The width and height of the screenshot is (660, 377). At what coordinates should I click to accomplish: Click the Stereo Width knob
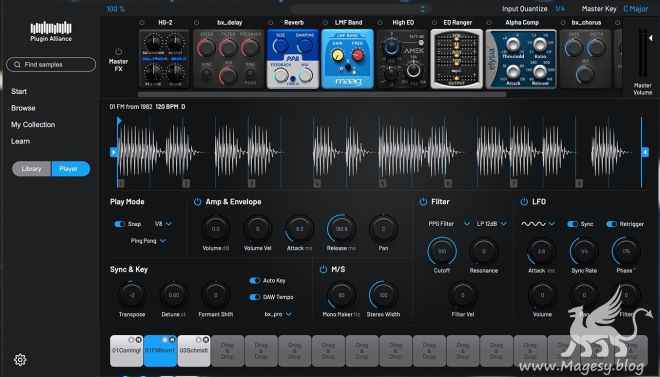[383, 295]
